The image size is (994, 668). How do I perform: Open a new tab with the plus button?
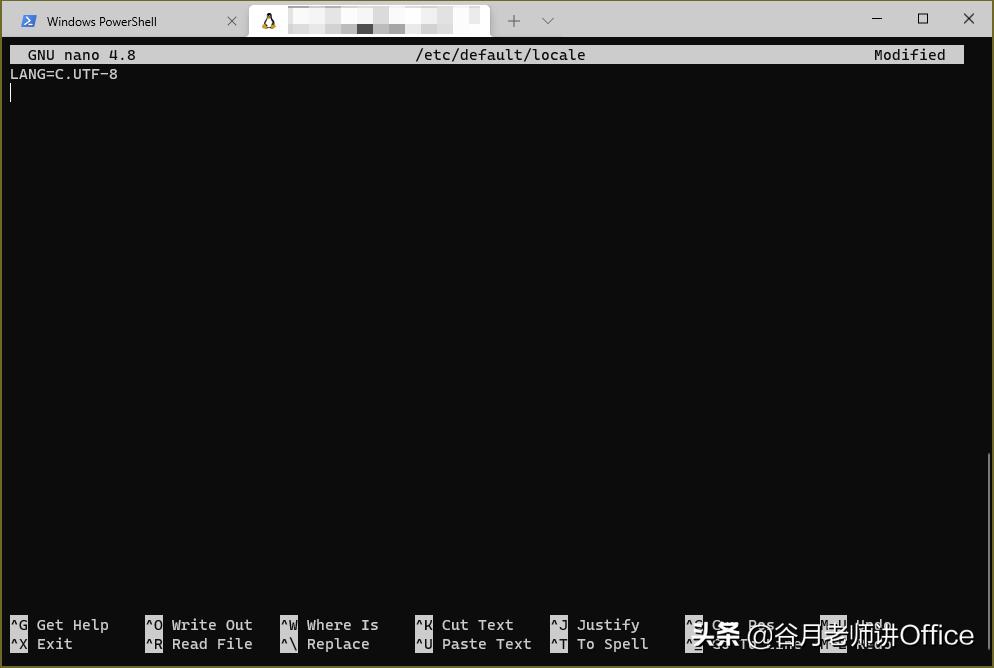[513, 20]
